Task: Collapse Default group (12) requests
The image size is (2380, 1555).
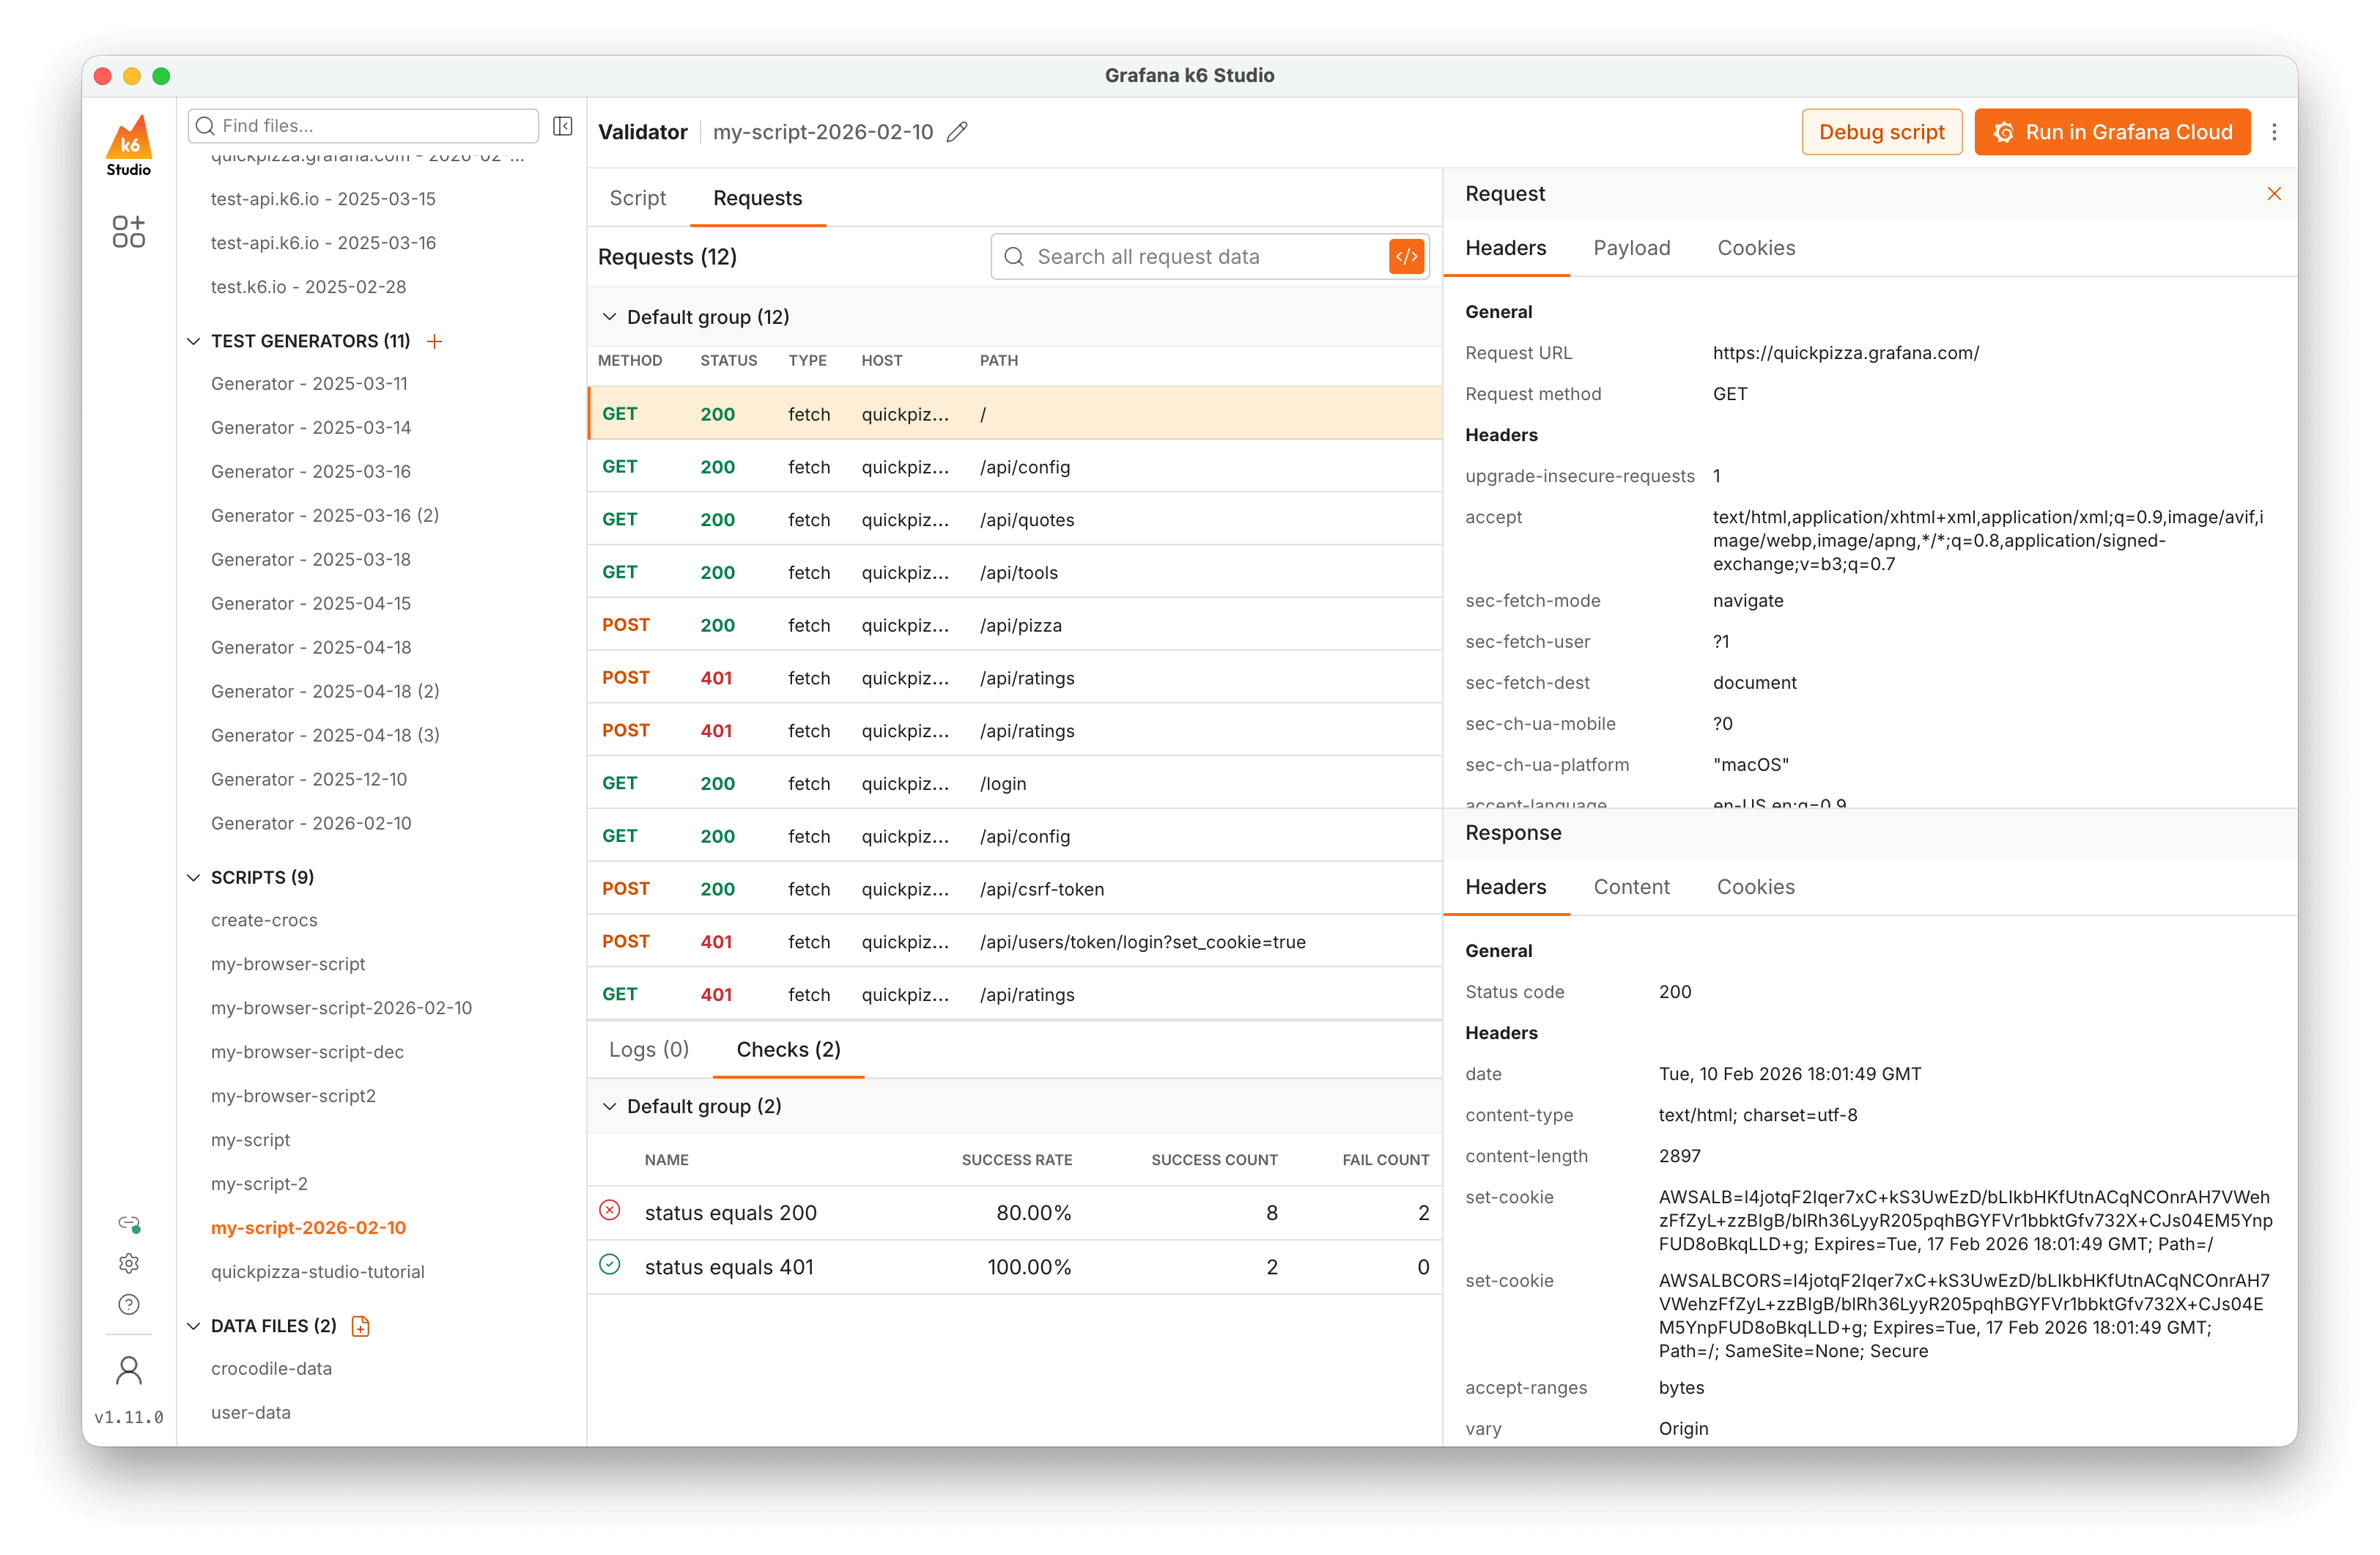Action: coord(609,317)
